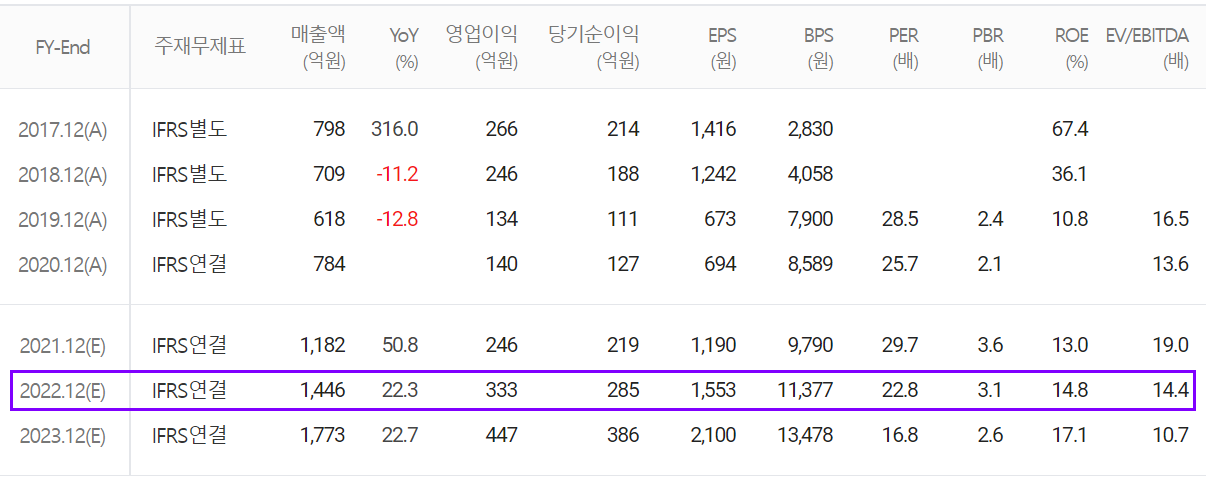The width and height of the screenshot is (1206, 480).
Task: Click the 2018 ROE value 36.1
Action: click(1070, 174)
